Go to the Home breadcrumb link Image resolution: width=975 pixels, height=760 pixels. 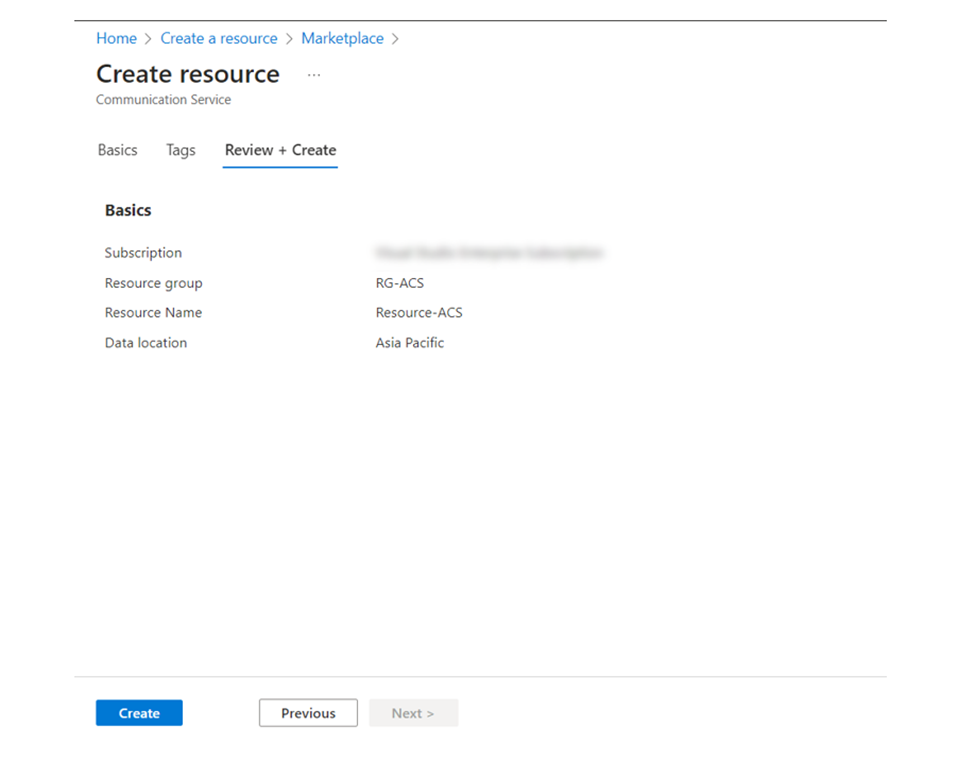[x=116, y=39]
